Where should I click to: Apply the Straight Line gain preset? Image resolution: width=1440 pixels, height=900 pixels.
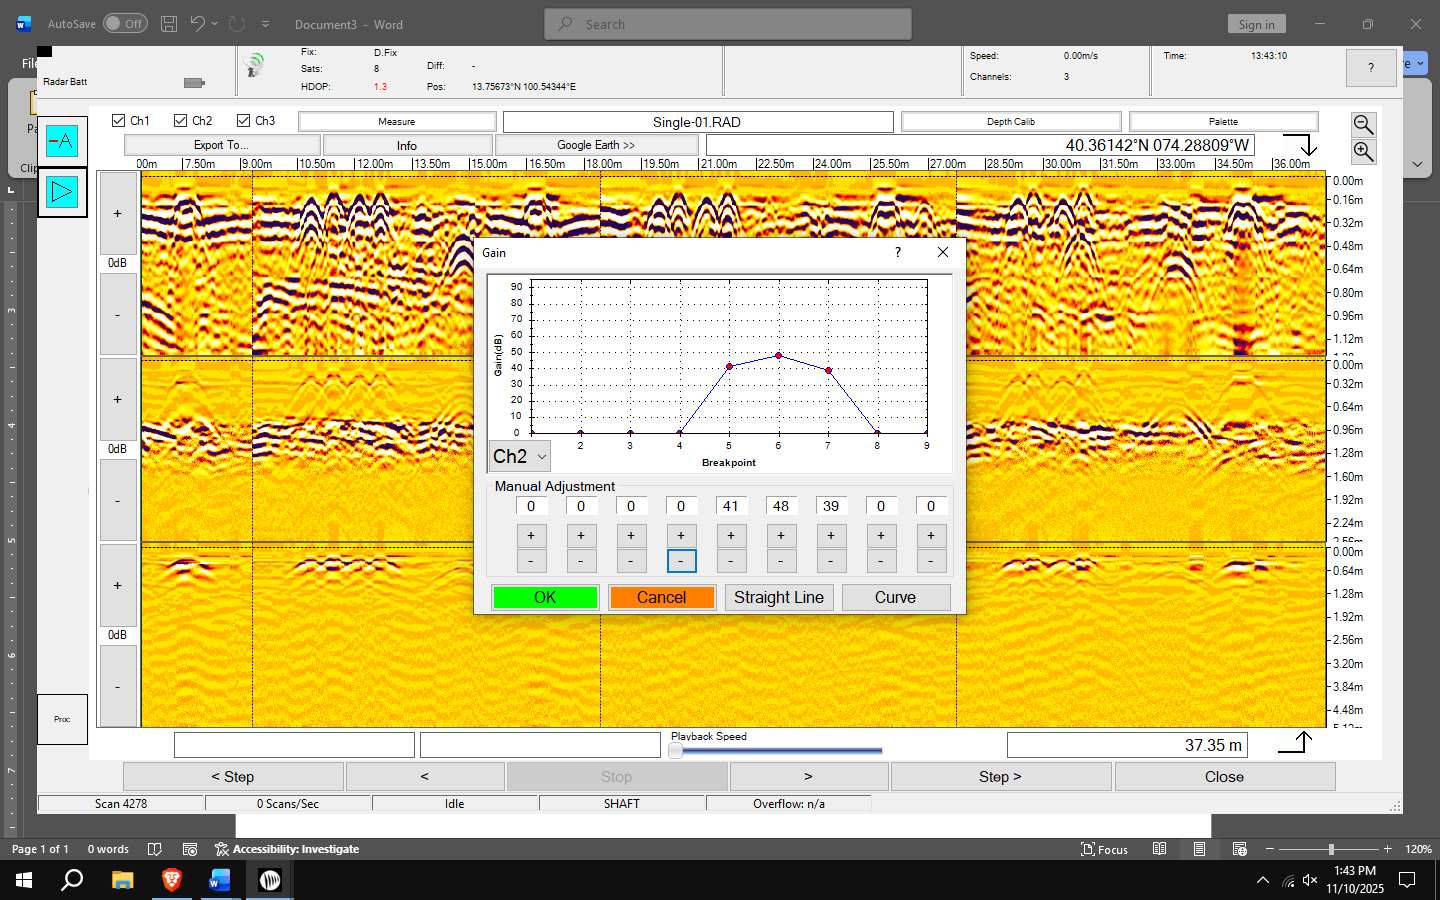pyautogui.click(x=778, y=597)
